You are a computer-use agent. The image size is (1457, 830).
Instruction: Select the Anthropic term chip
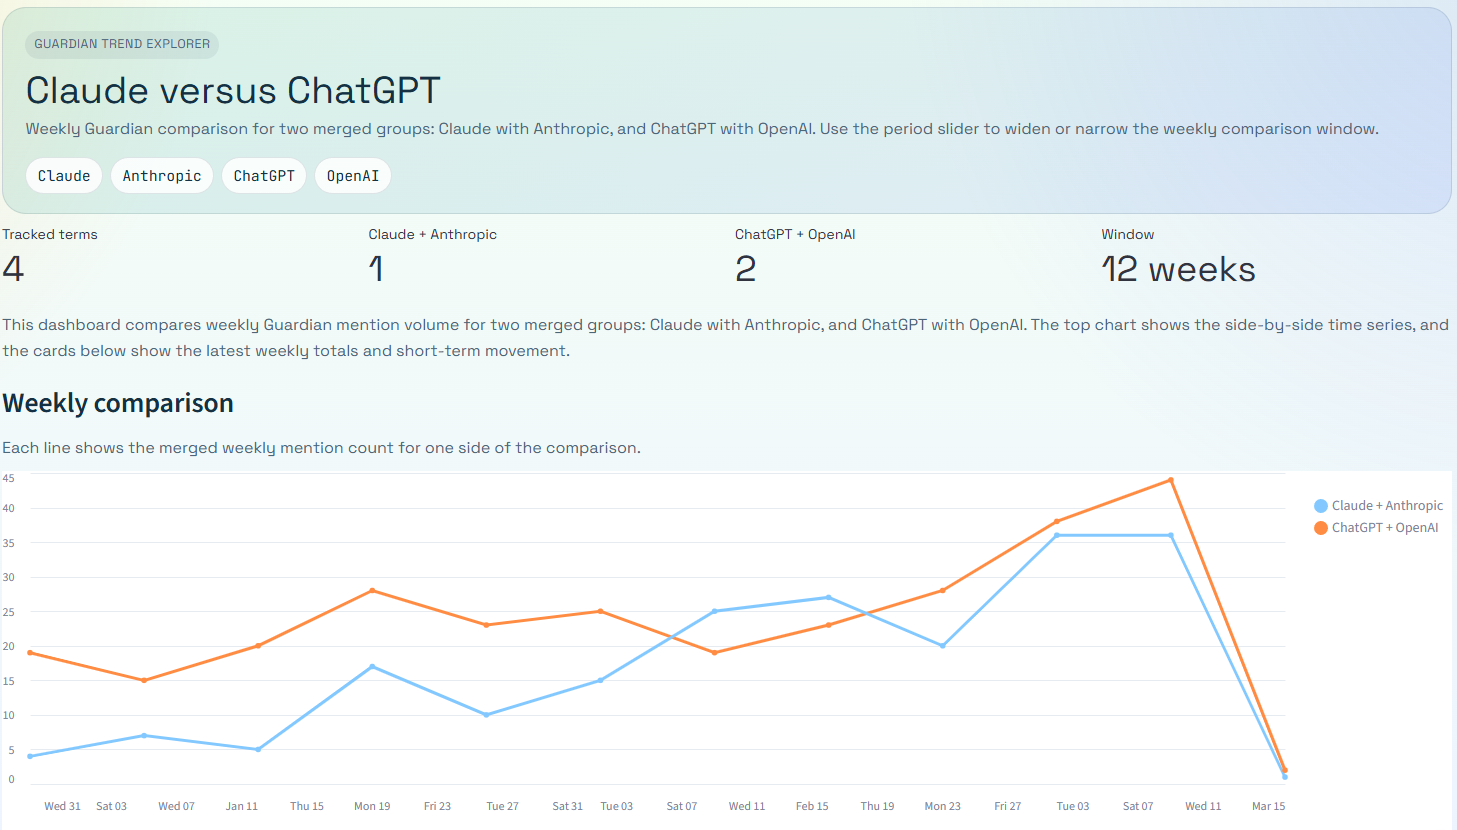(x=162, y=176)
